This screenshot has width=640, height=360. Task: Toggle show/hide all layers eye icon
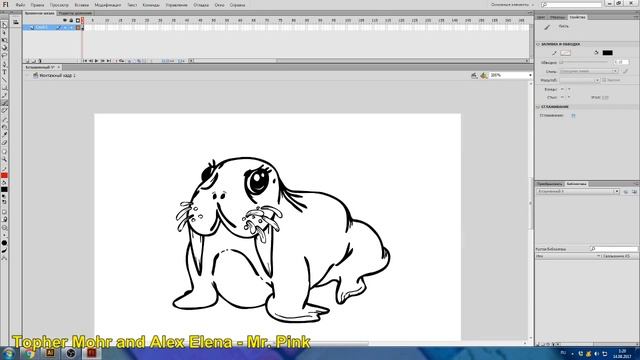(64, 20)
